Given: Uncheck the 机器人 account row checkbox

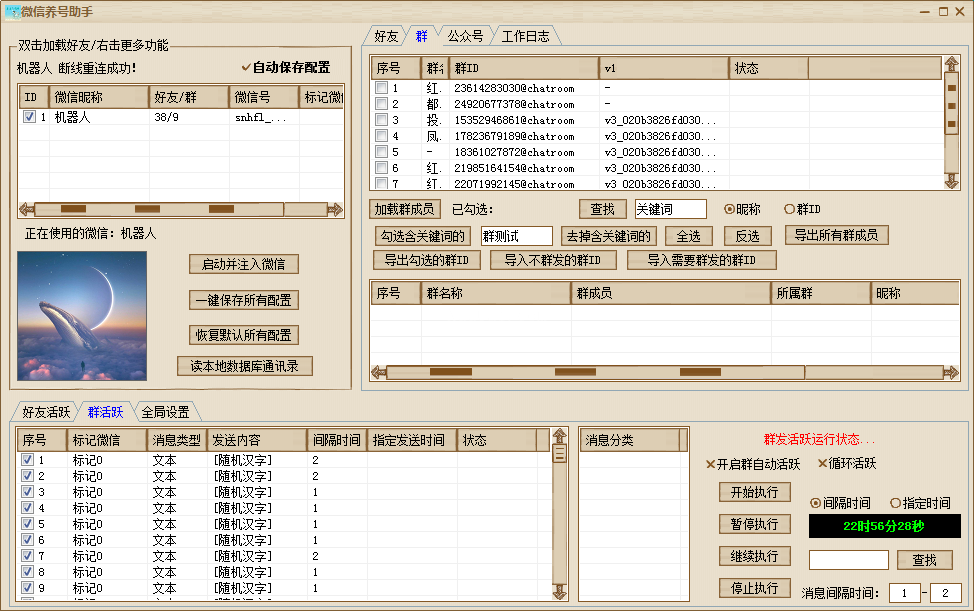Looking at the screenshot, I should [29, 117].
